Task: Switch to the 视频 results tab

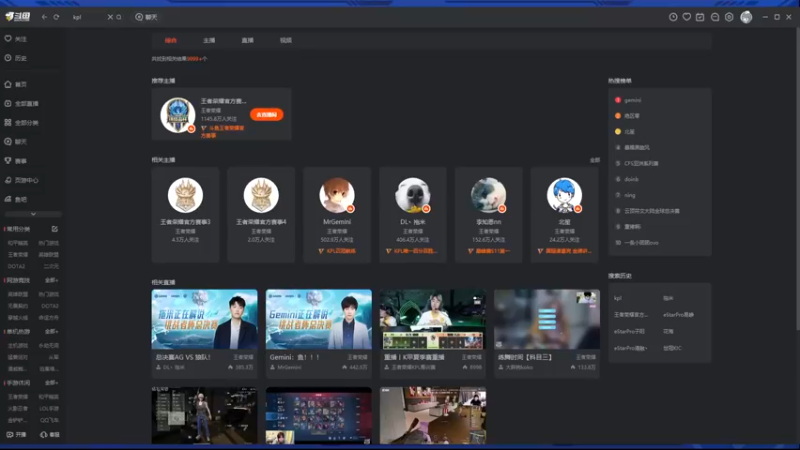Action: point(286,40)
